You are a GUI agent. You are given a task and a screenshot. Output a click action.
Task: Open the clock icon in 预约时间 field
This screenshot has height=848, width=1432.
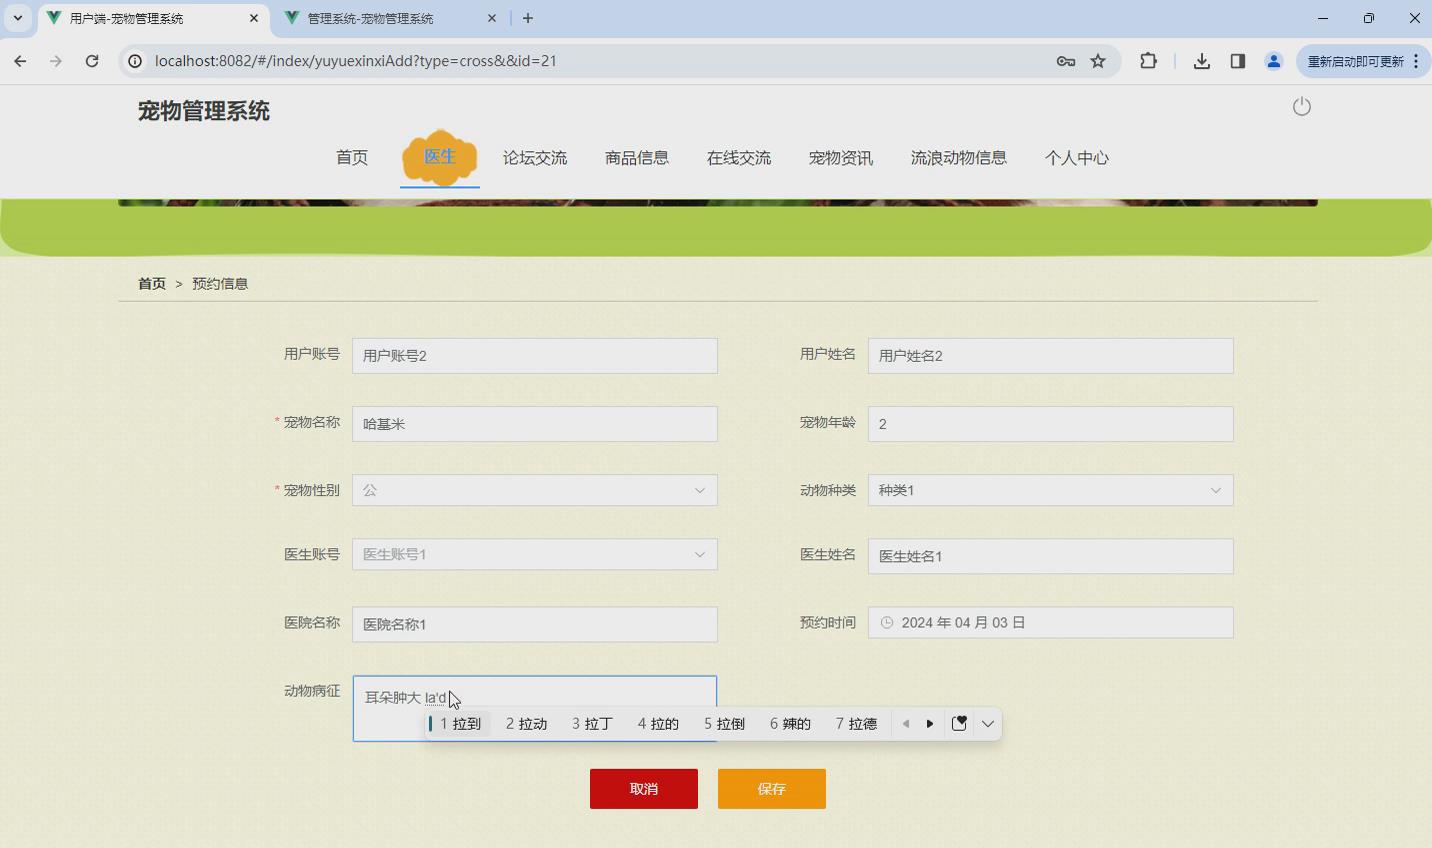[887, 622]
